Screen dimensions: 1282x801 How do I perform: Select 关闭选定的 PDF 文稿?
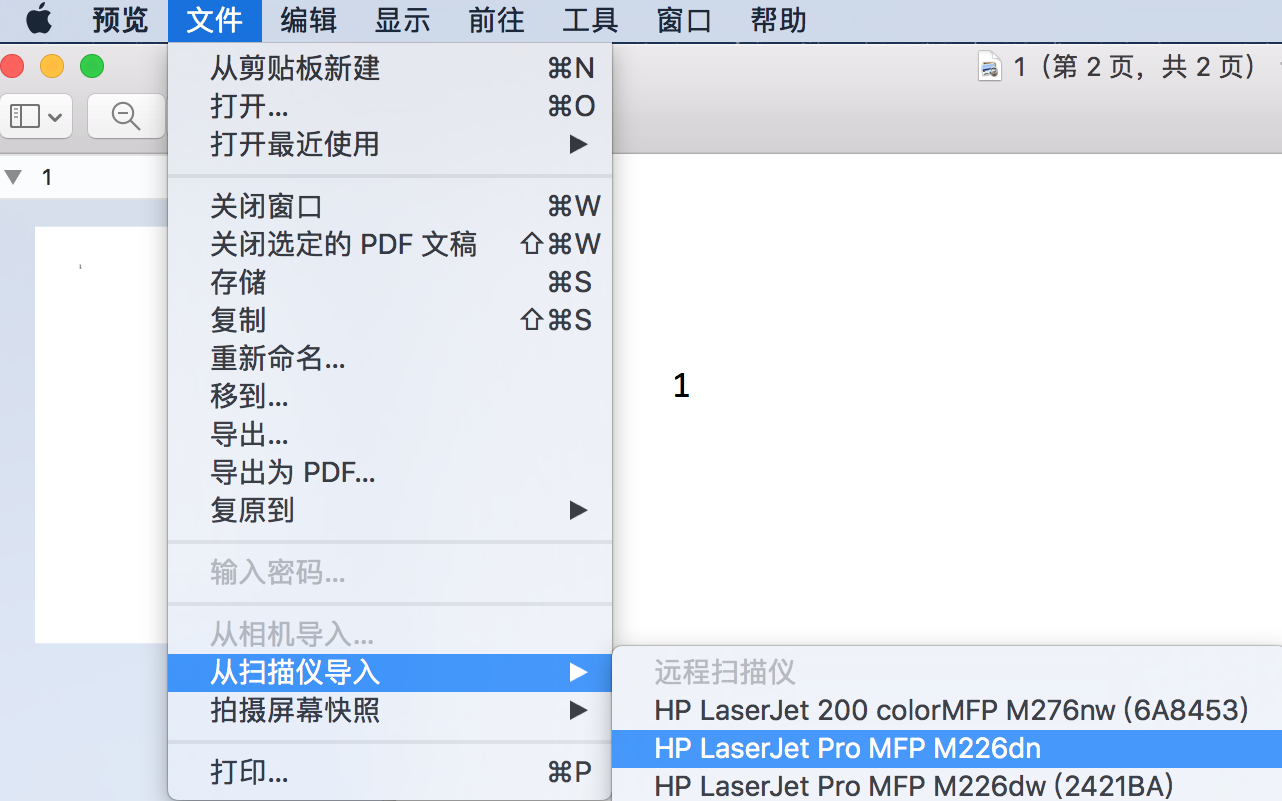pos(390,244)
